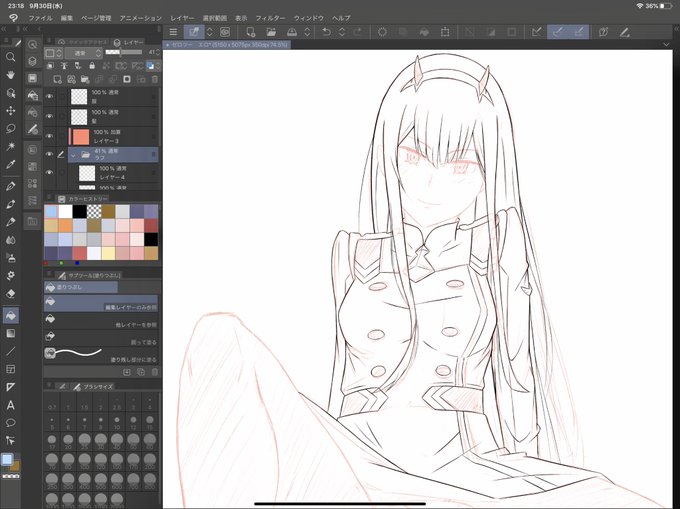Click the canvas document tab
Screen dimensions: 680x509
(227, 45)
